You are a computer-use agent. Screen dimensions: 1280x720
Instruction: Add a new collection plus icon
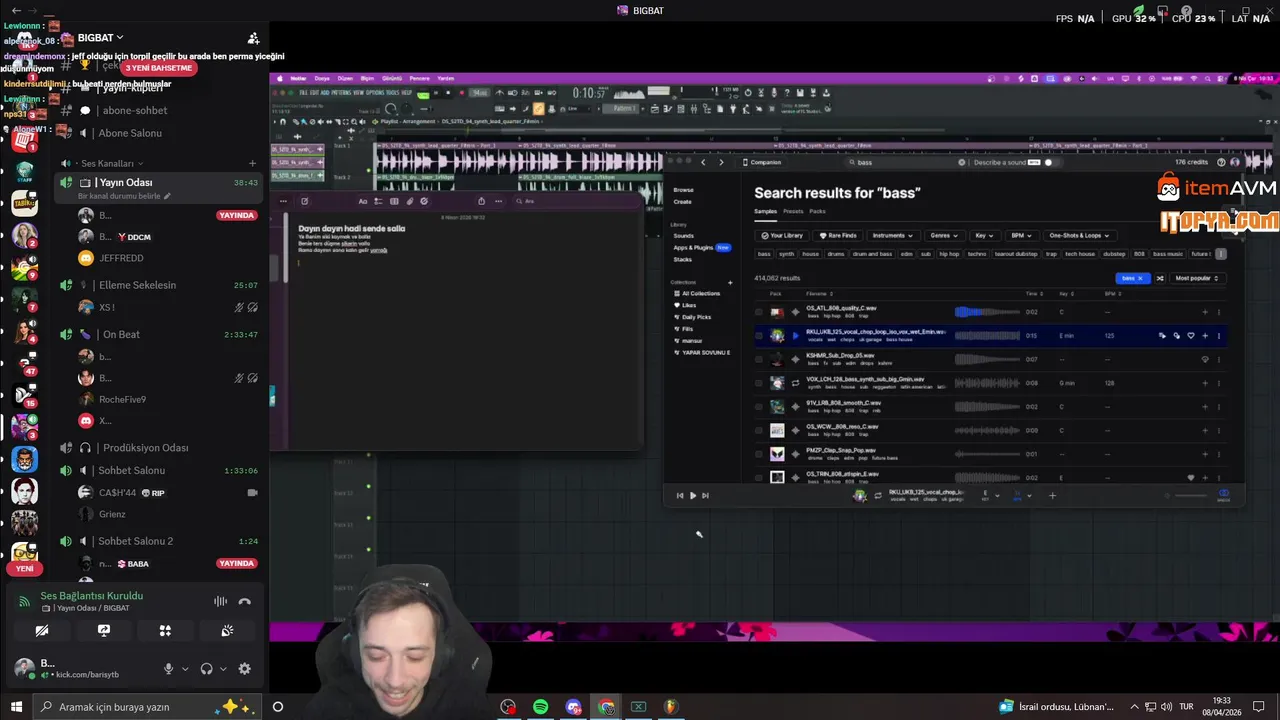[730, 283]
